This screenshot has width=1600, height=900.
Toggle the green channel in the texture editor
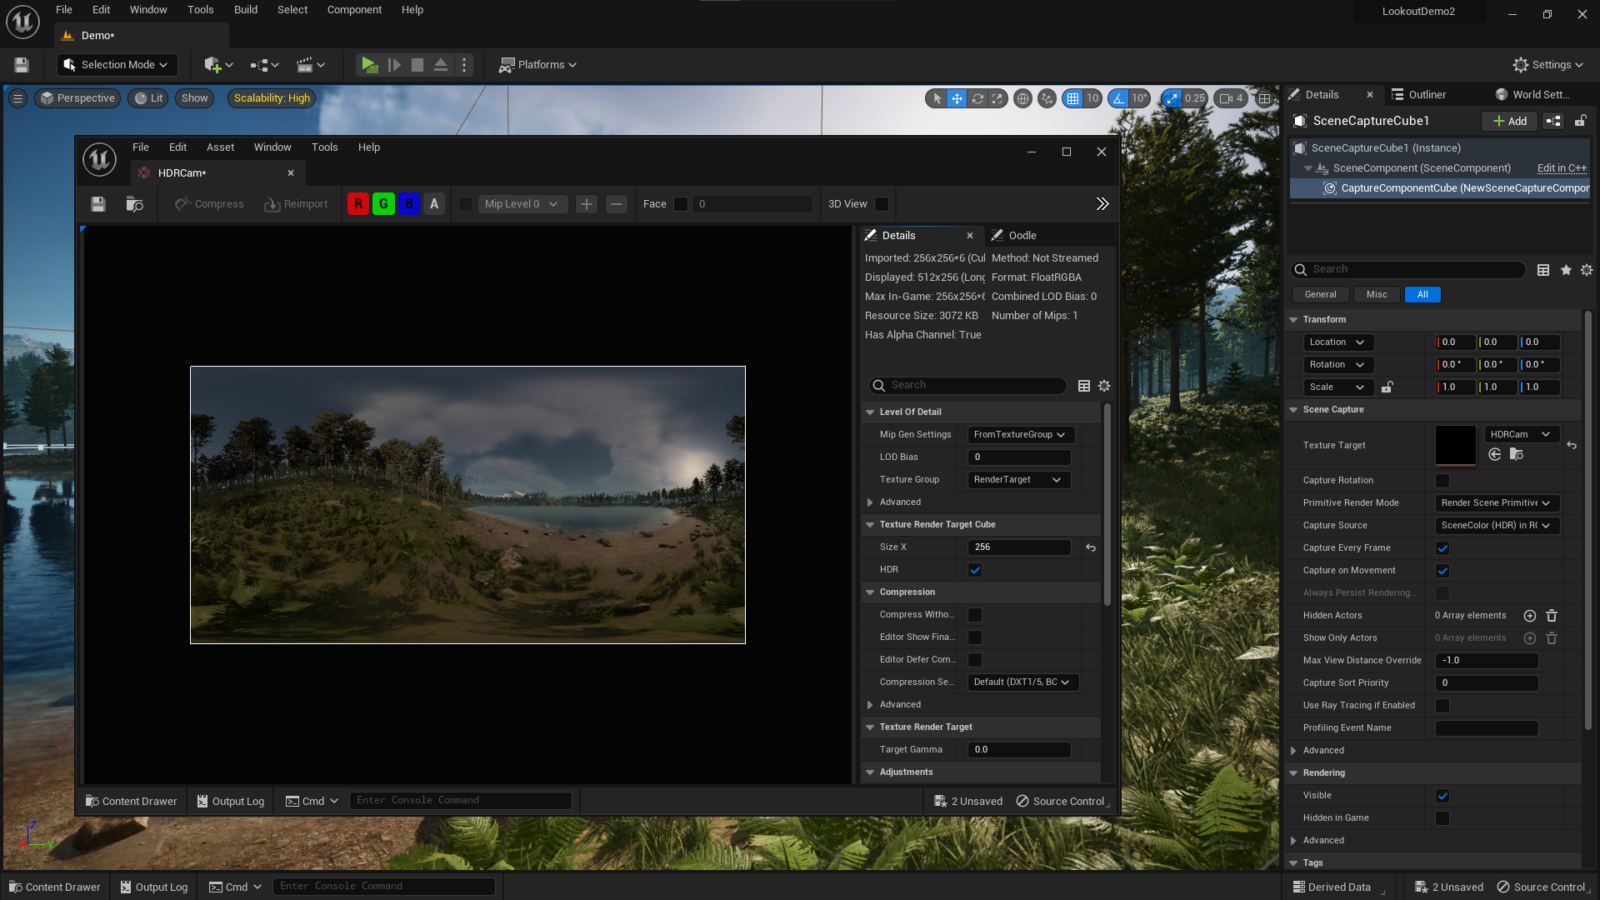point(383,203)
